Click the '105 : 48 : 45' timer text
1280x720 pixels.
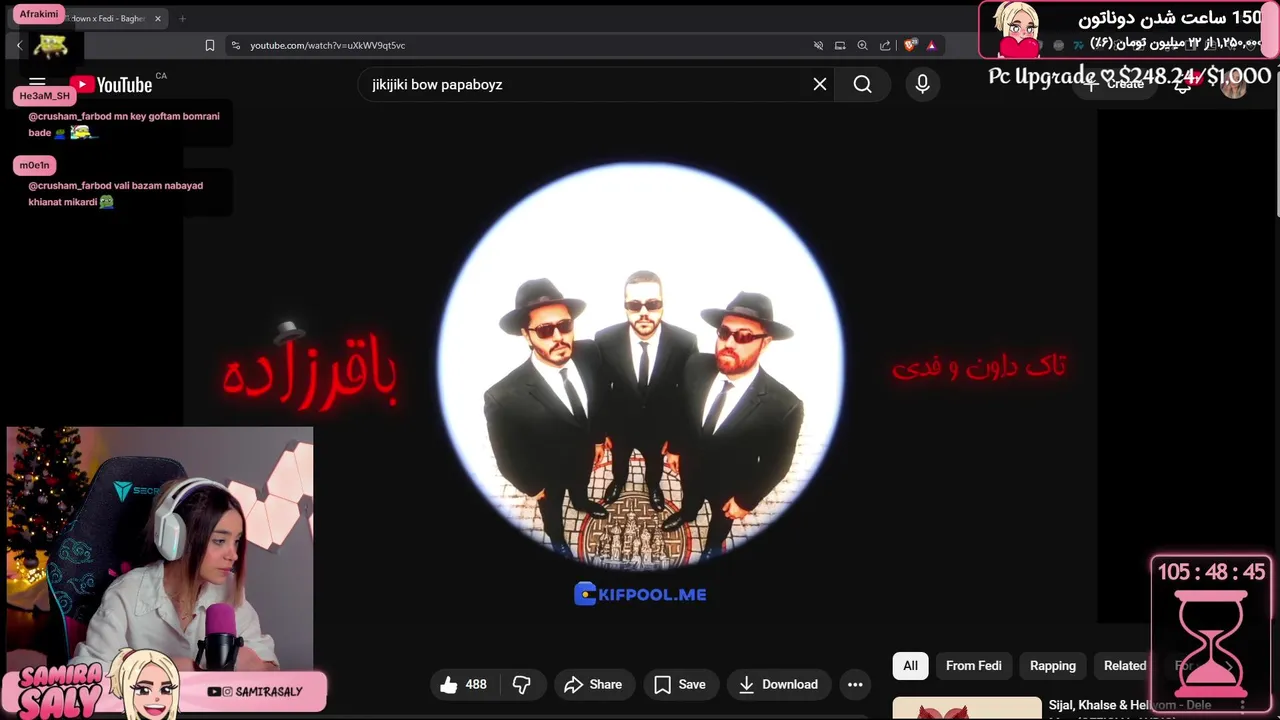[1211, 572]
